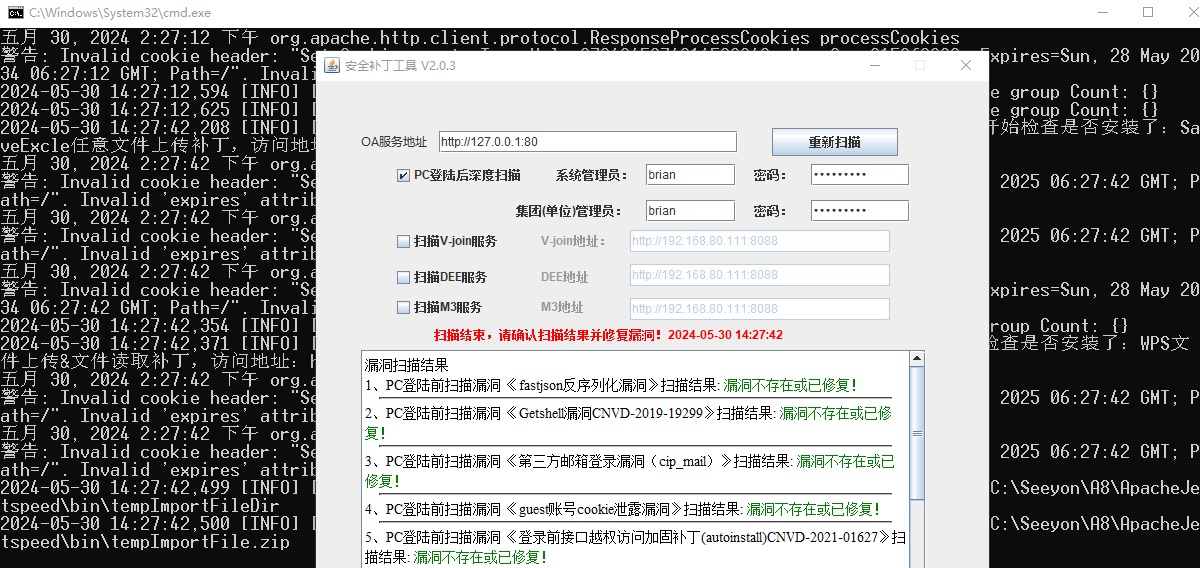Screen dimensions: 1200x568
Task: Enable 扫描V-join服务 checkbox
Action: point(403,241)
